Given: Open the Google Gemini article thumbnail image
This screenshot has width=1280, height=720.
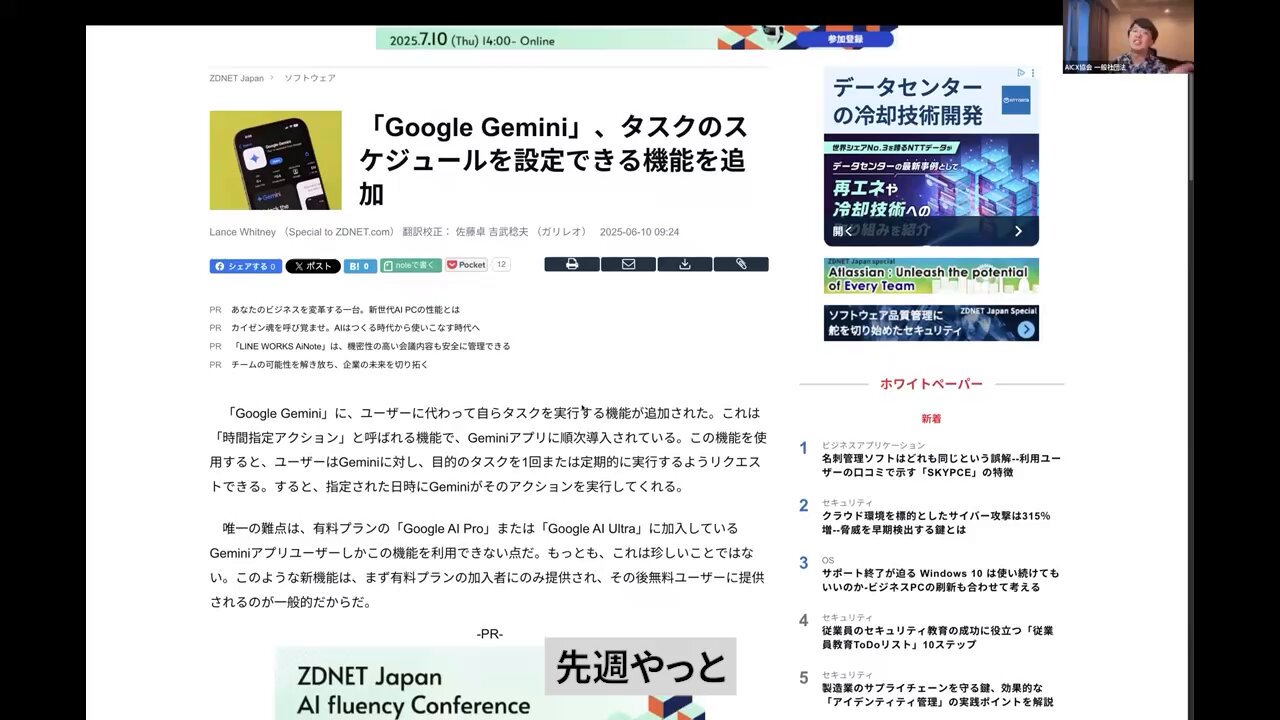Looking at the screenshot, I should tap(276, 160).
